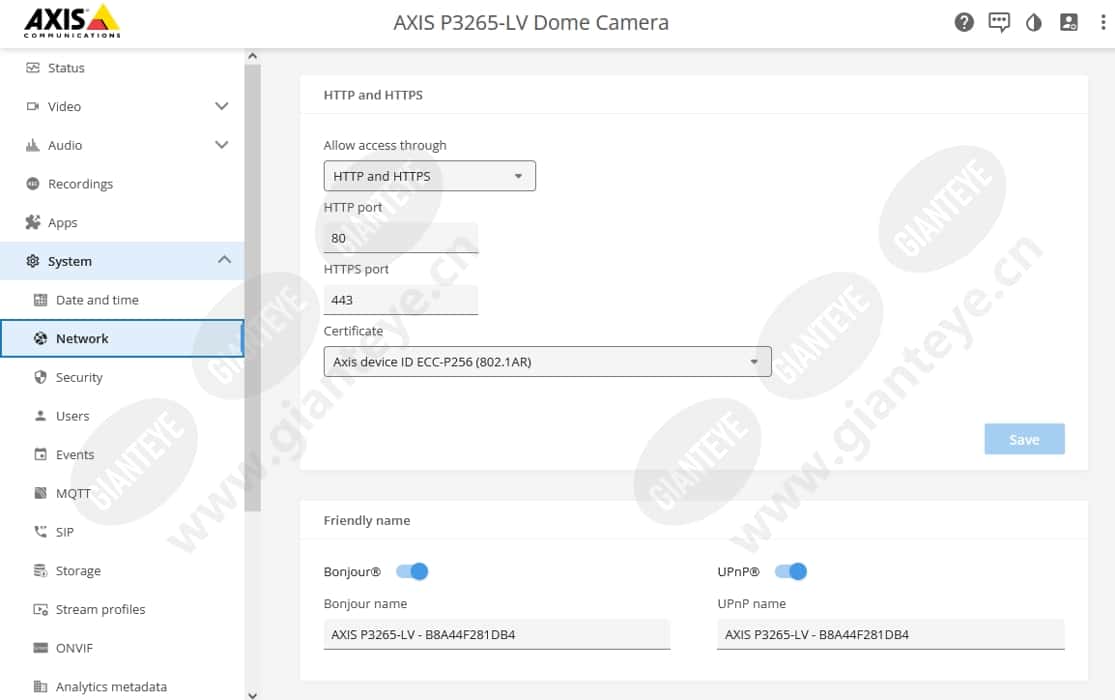The image size is (1115, 700).
Task: Open the user account icon in header
Action: click(x=1068, y=22)
